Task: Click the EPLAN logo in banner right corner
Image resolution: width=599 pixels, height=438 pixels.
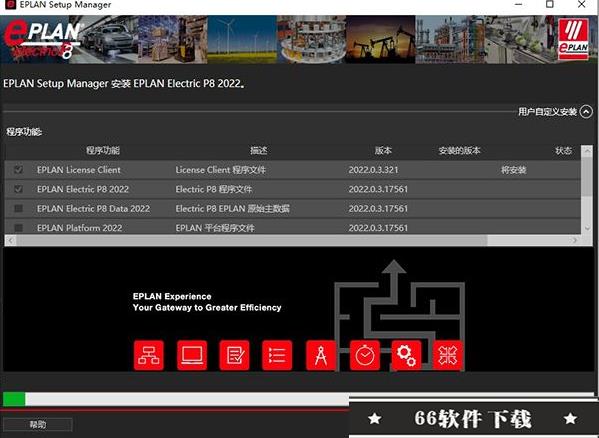Action: coord(573,40)
